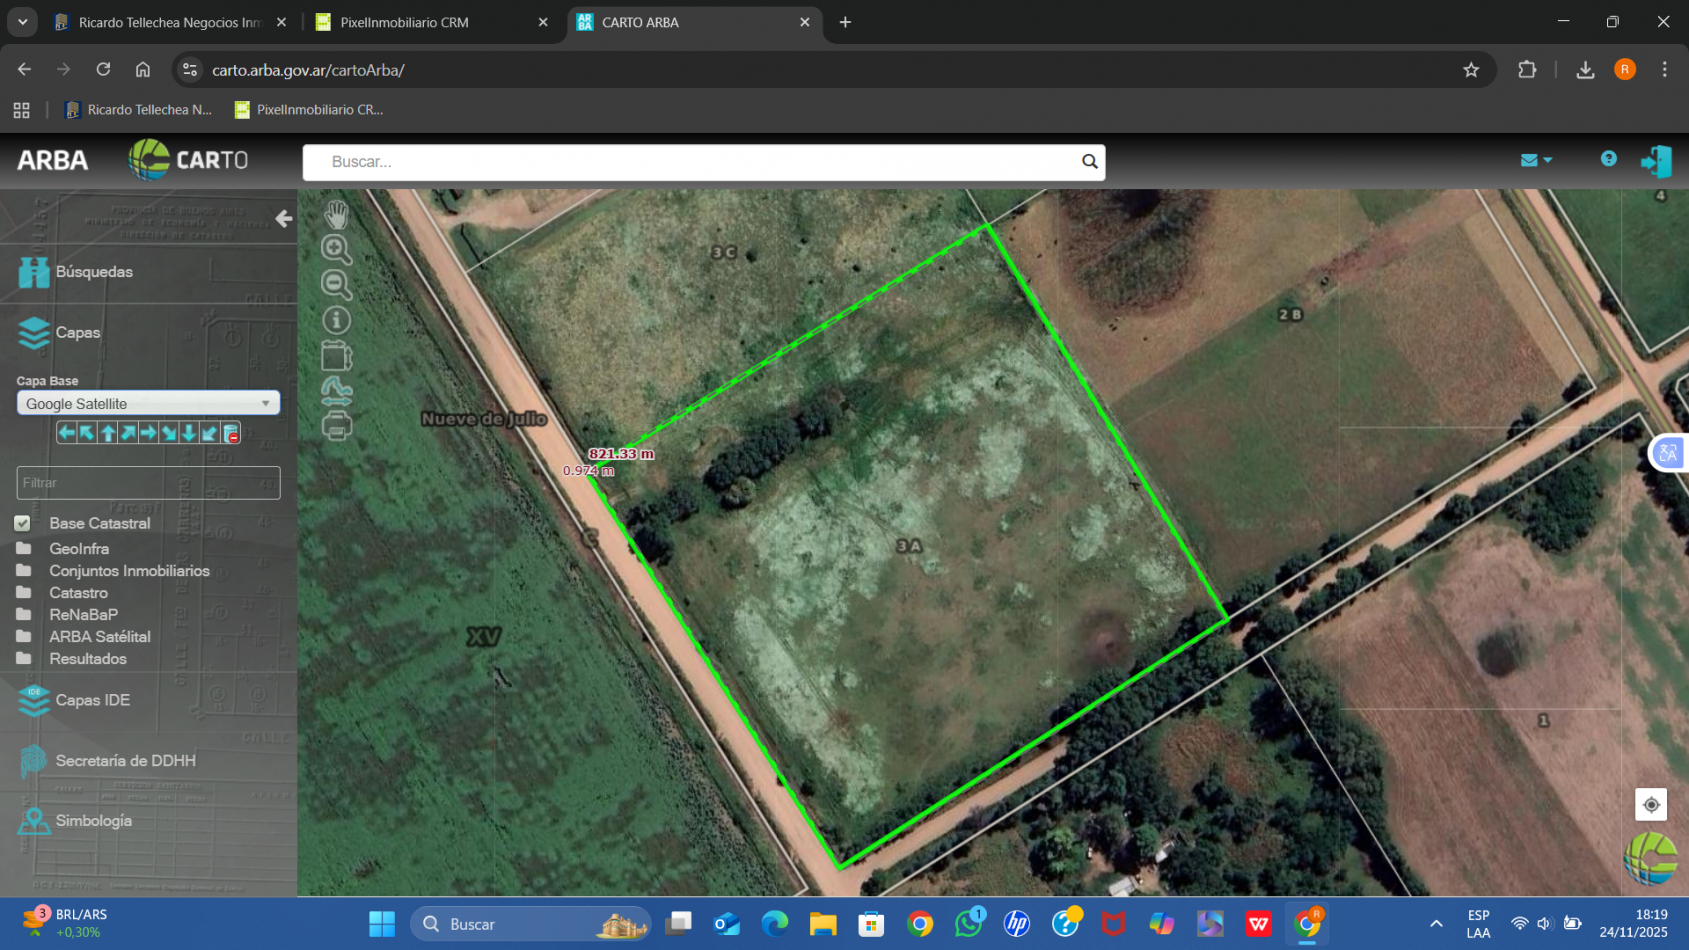
Task: Activate the zoom out tool
Action: pos(336,285)
